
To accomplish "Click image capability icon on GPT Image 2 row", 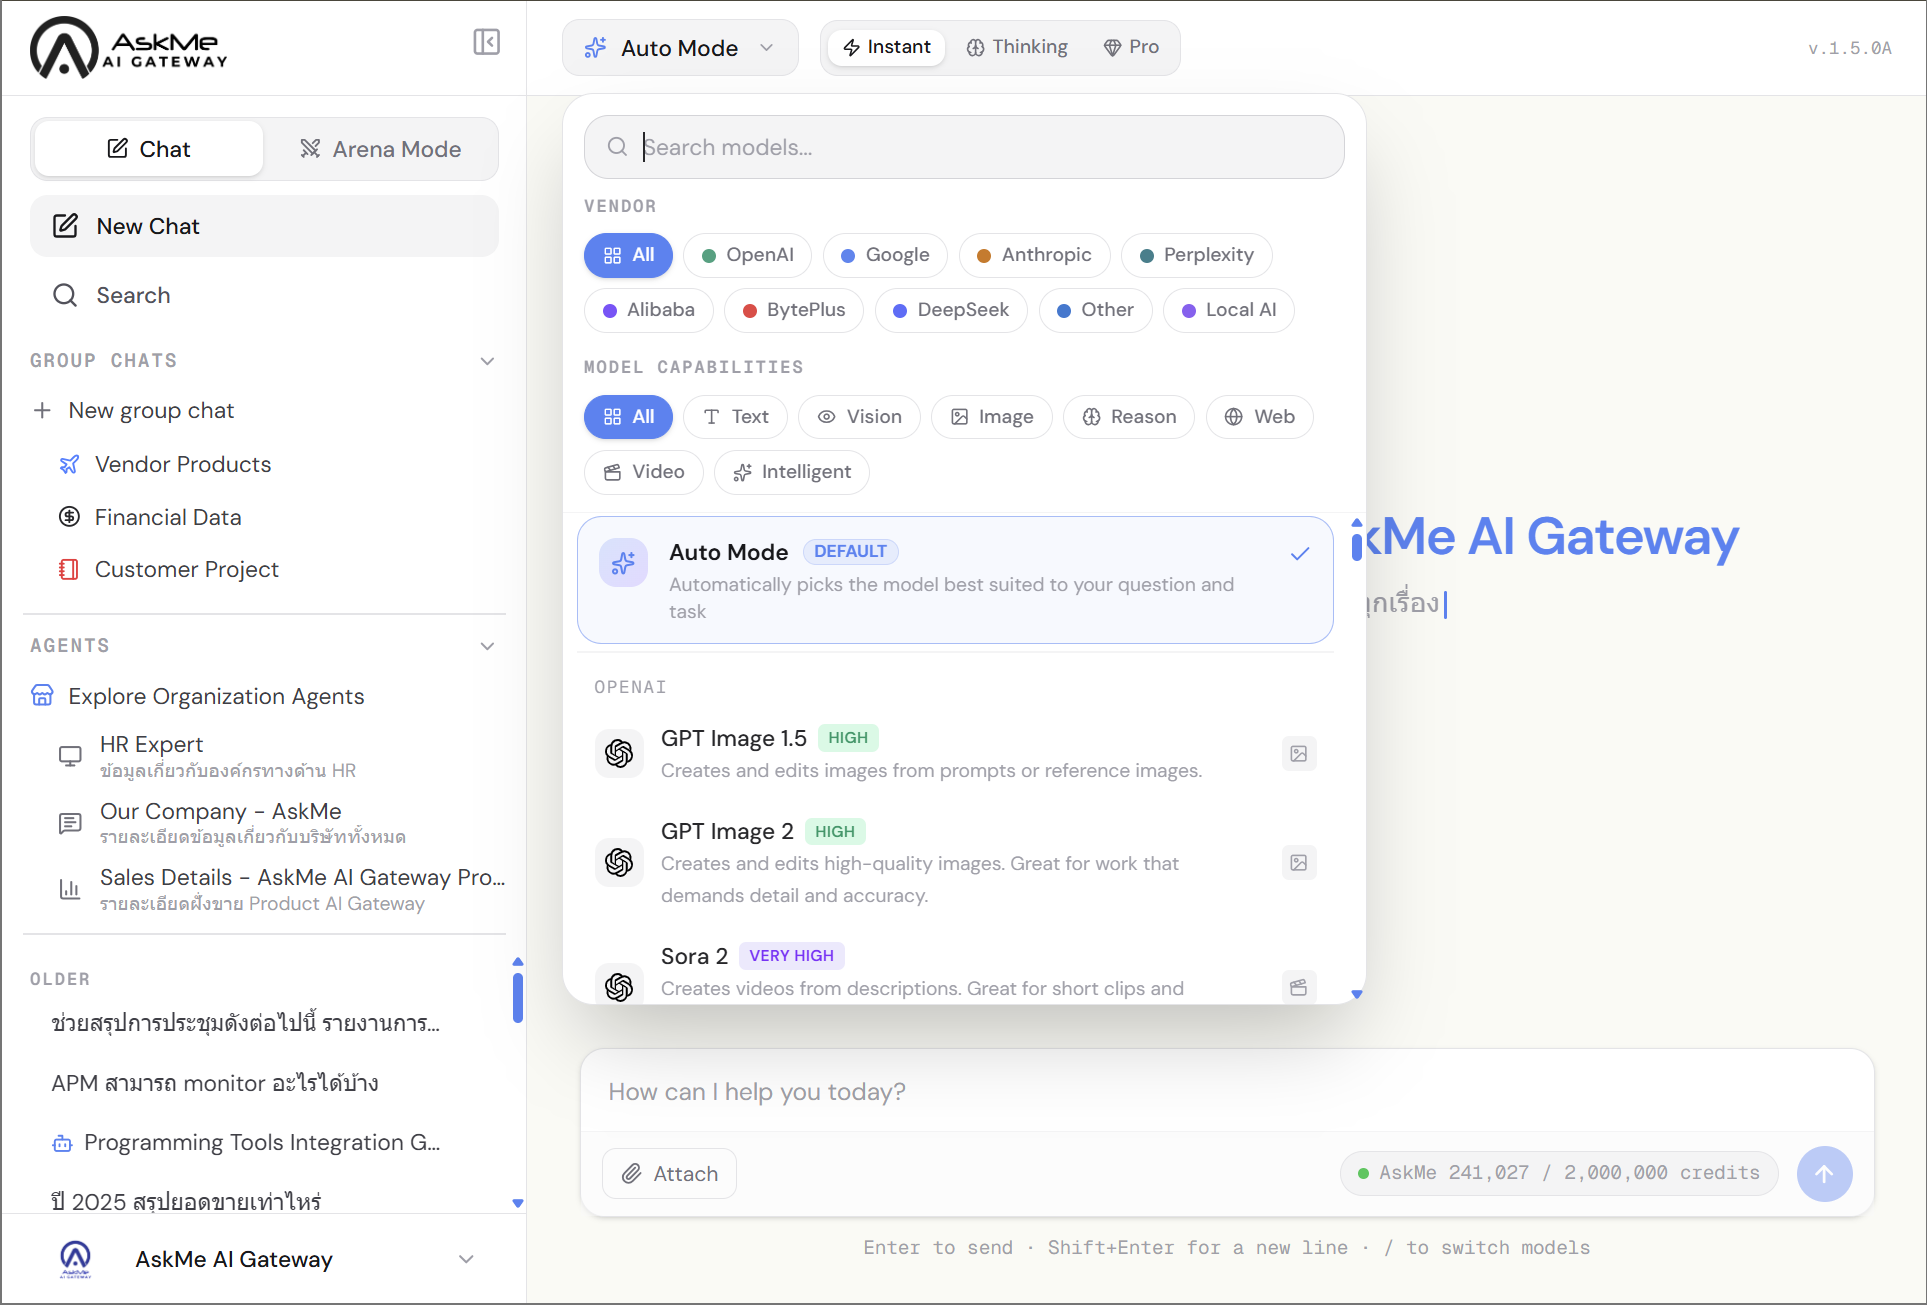I will [1299, 862].
